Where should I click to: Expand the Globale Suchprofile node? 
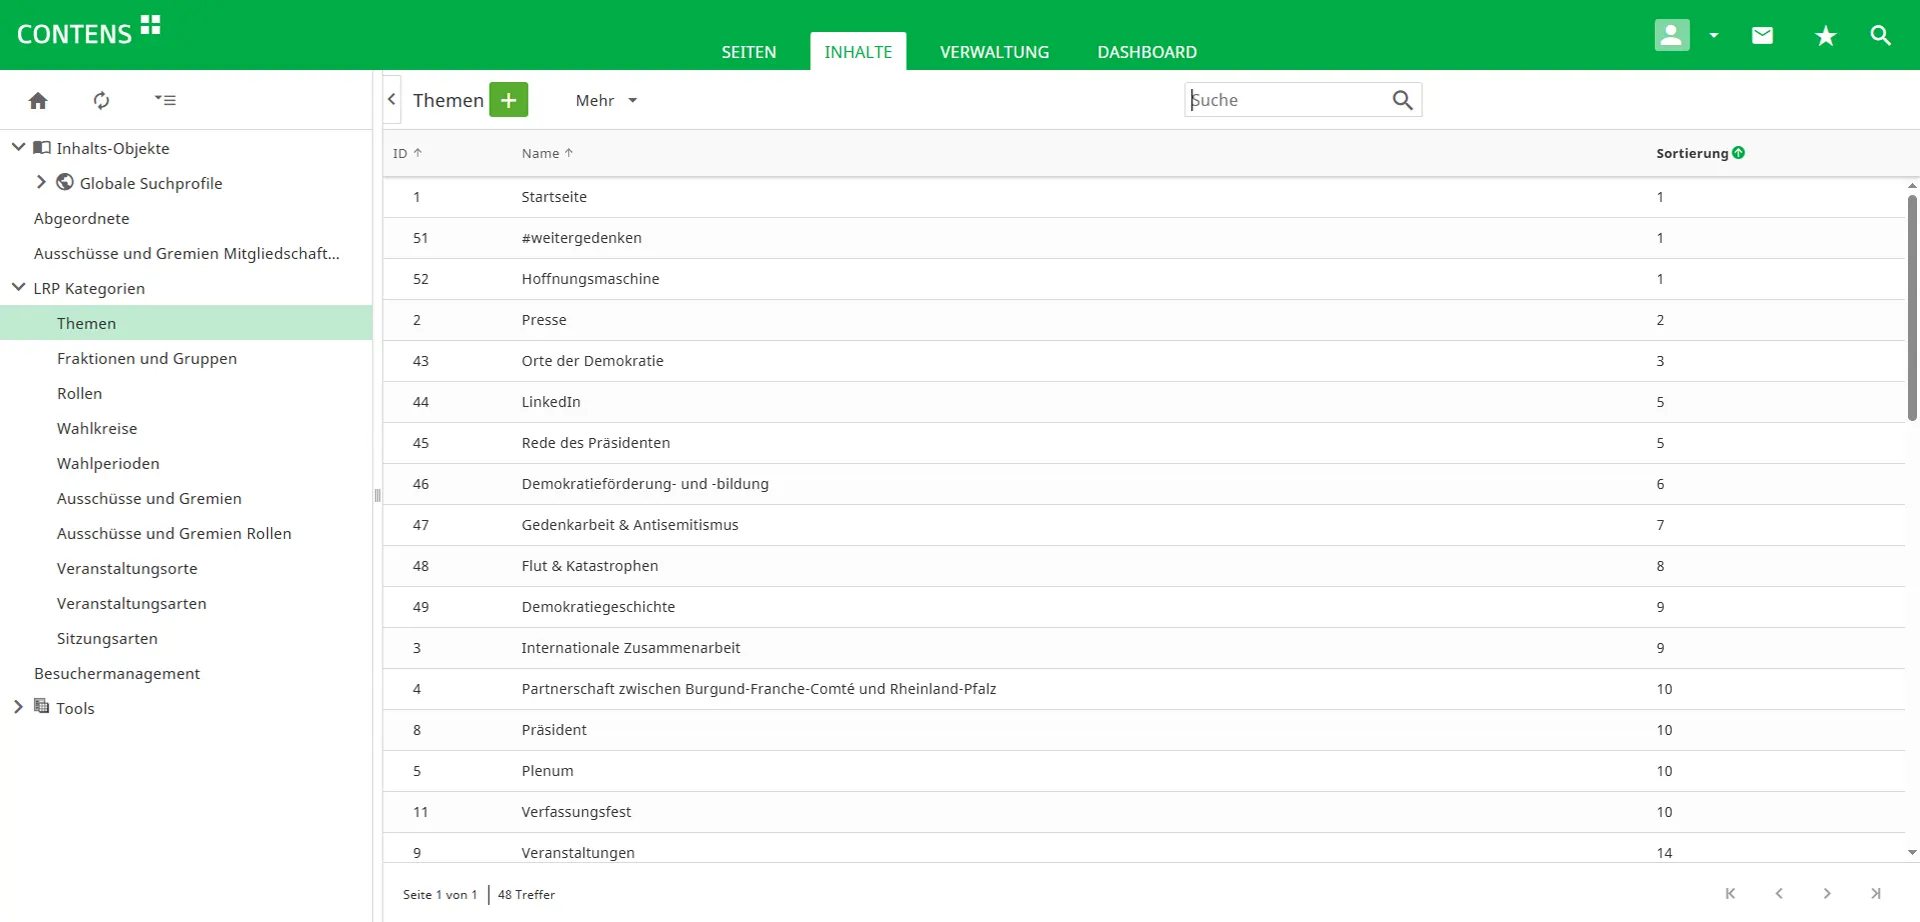point(41,182)
